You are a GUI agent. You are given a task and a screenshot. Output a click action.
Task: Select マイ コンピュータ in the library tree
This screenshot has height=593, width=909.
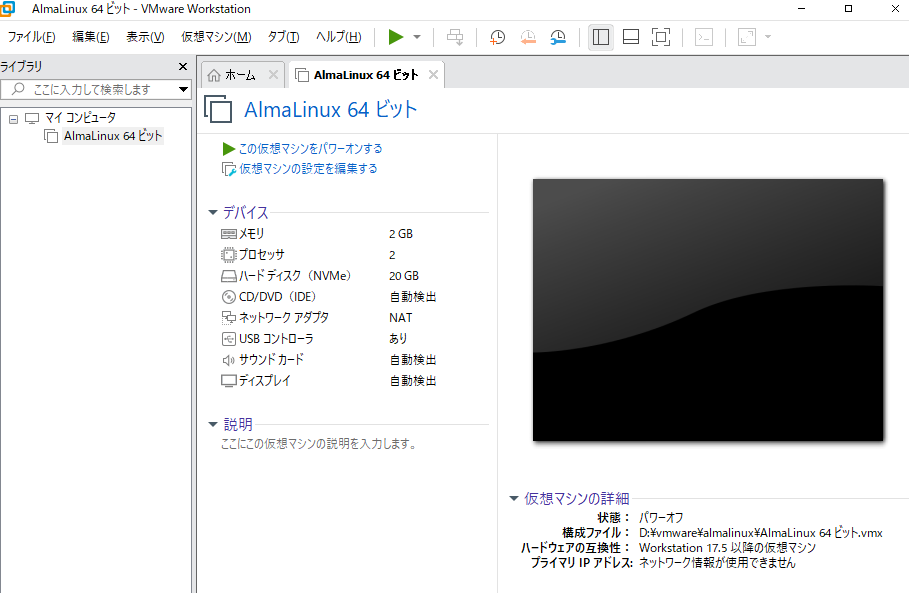(x=80, y=118)
